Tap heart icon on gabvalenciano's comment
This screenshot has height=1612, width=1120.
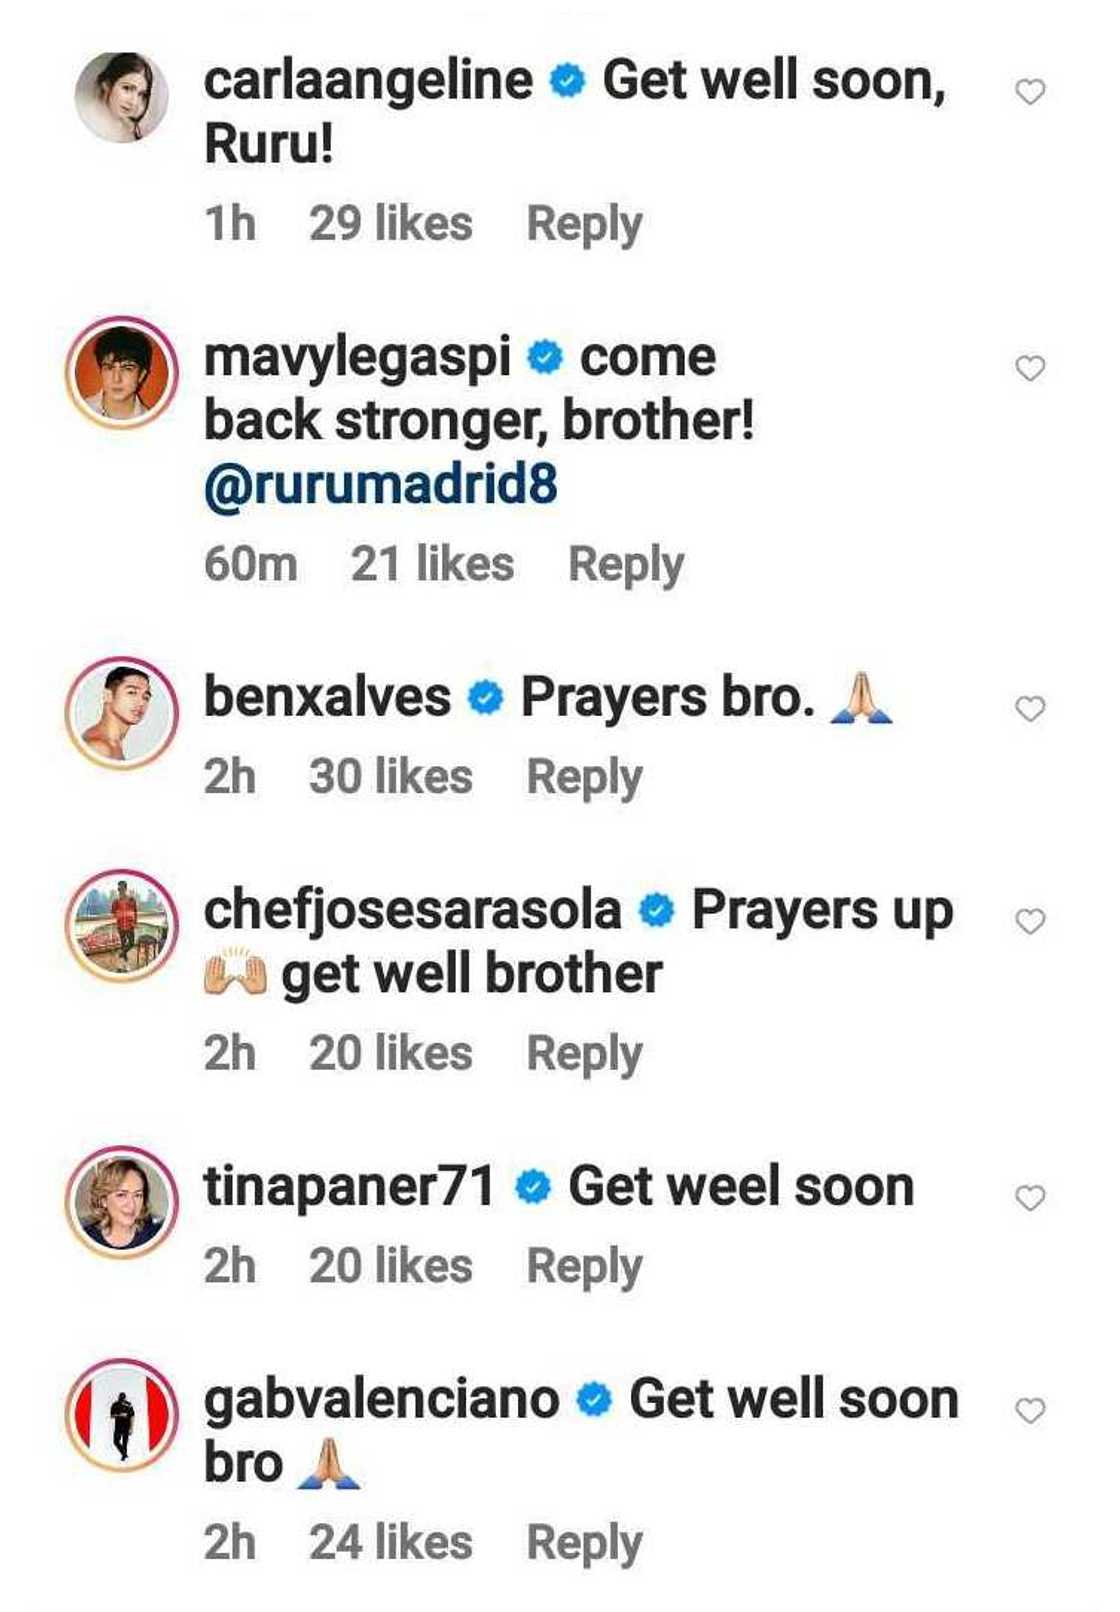pyautogui.click(x=1030, y=1411)
